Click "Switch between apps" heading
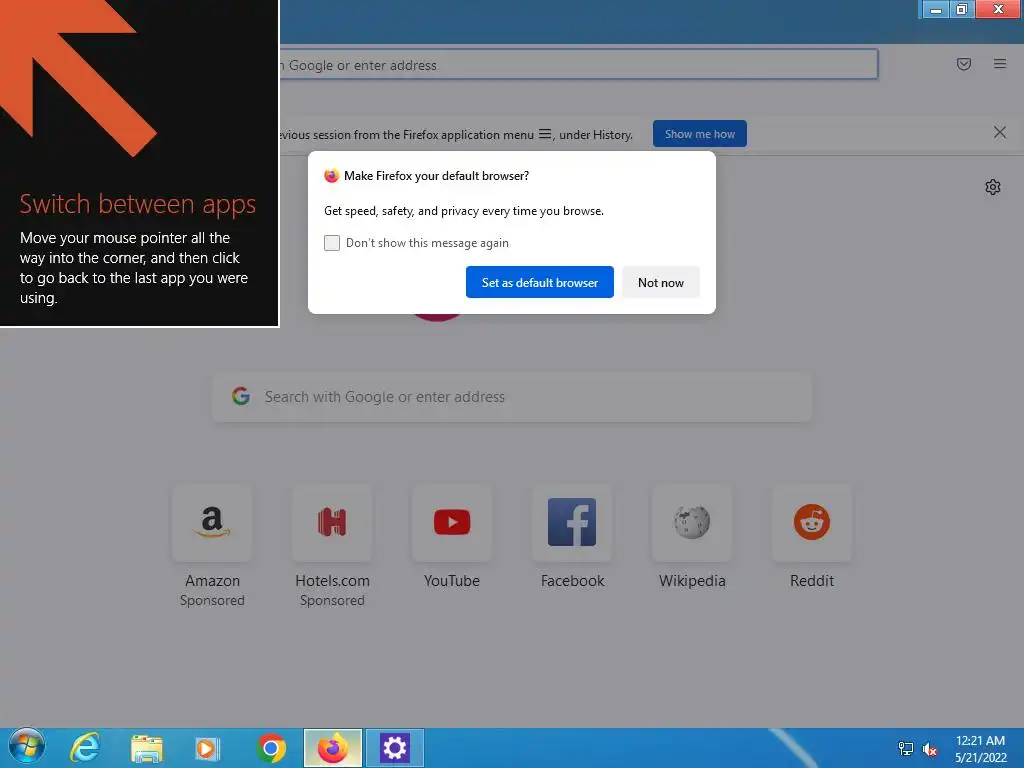The image size is (1024, 768). coord(138,204)
